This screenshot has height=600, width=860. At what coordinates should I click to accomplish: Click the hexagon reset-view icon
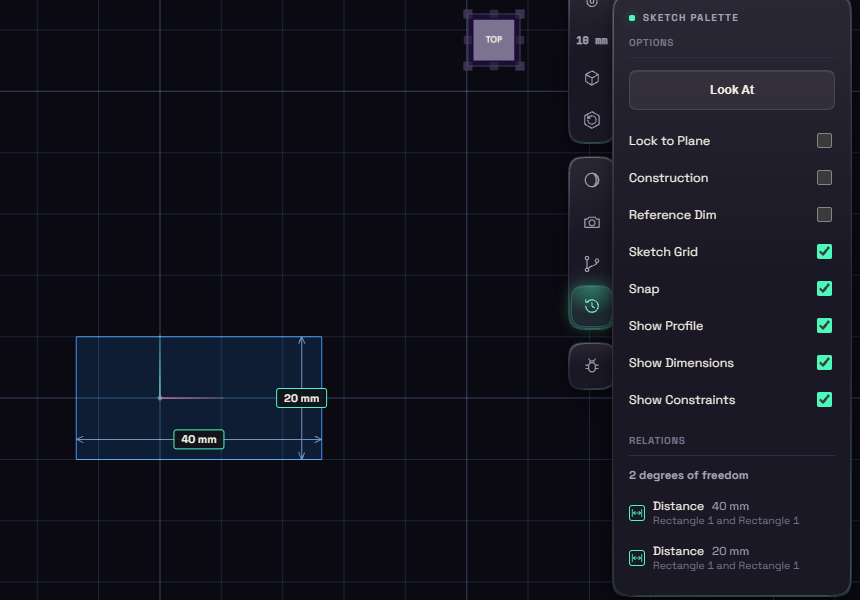coord(591,120)
